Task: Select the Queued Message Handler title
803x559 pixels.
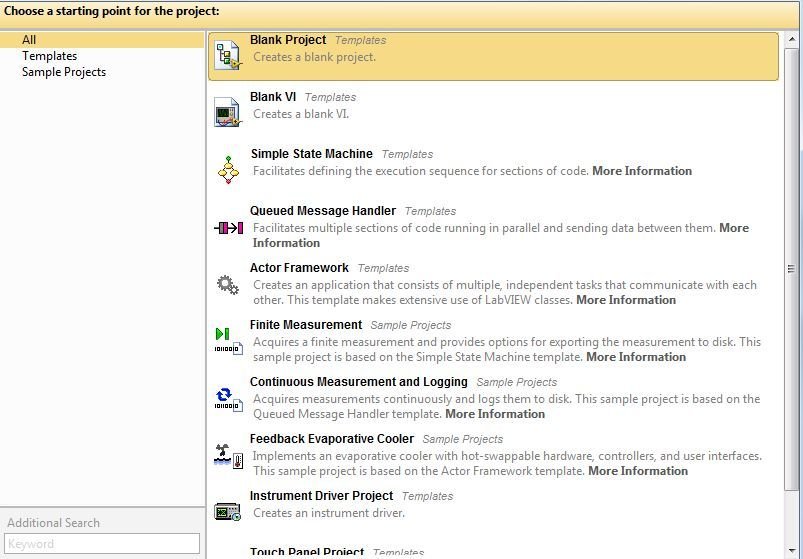Action: (x=323, y=211)
